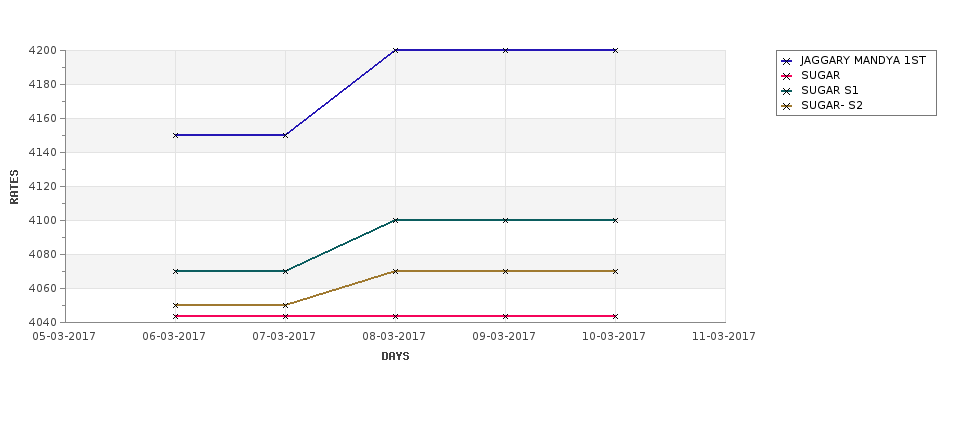This screenshot has width=975, height=429.
Task: Click Sugar- S2 point on 06-03-2017
Action: point(175,305)
